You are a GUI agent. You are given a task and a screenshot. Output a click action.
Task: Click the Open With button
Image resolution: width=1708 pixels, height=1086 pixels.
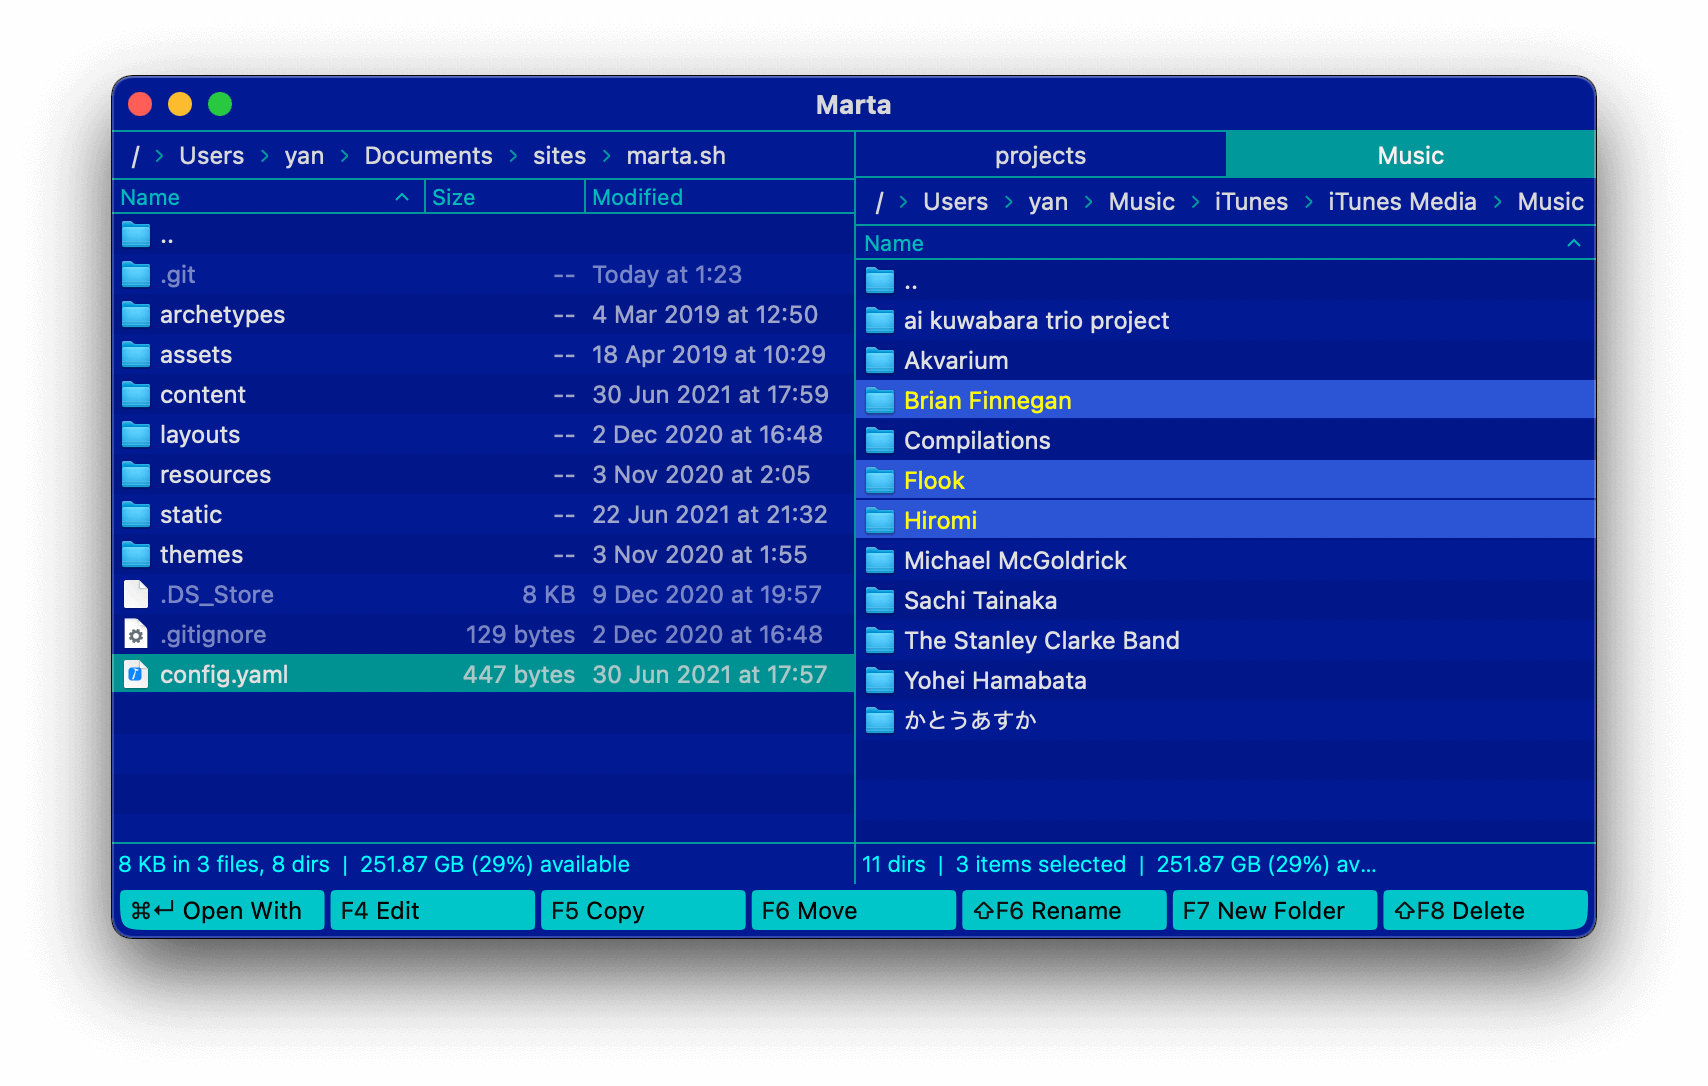coord(222,910)
